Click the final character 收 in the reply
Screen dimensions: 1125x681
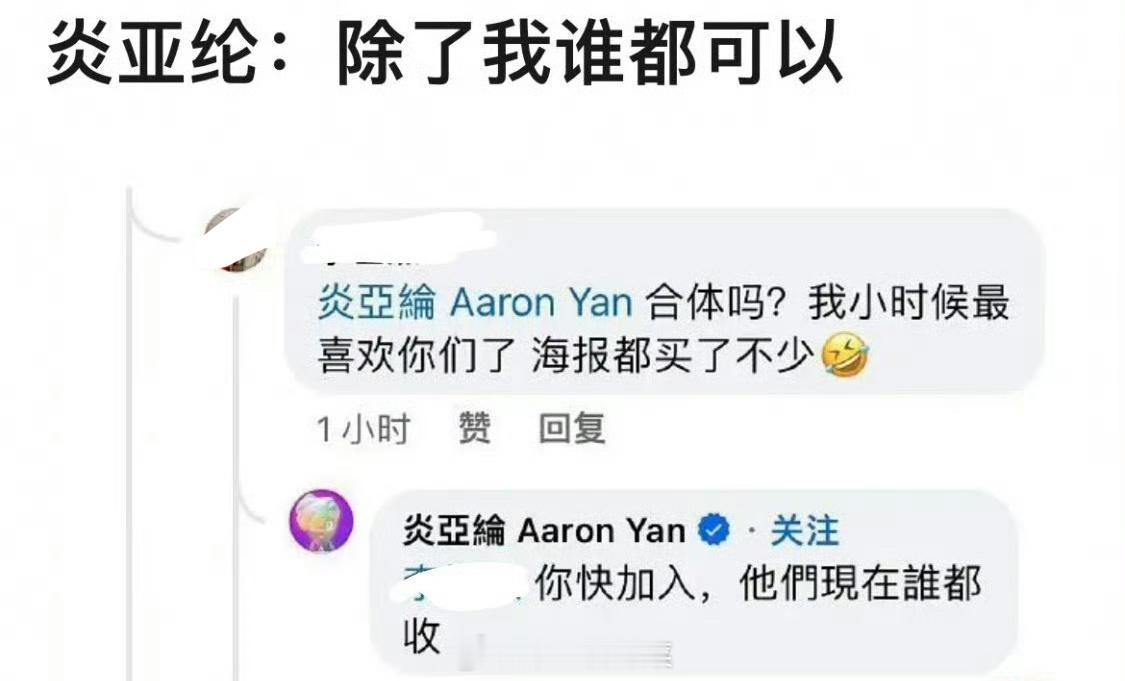[421, 636]
